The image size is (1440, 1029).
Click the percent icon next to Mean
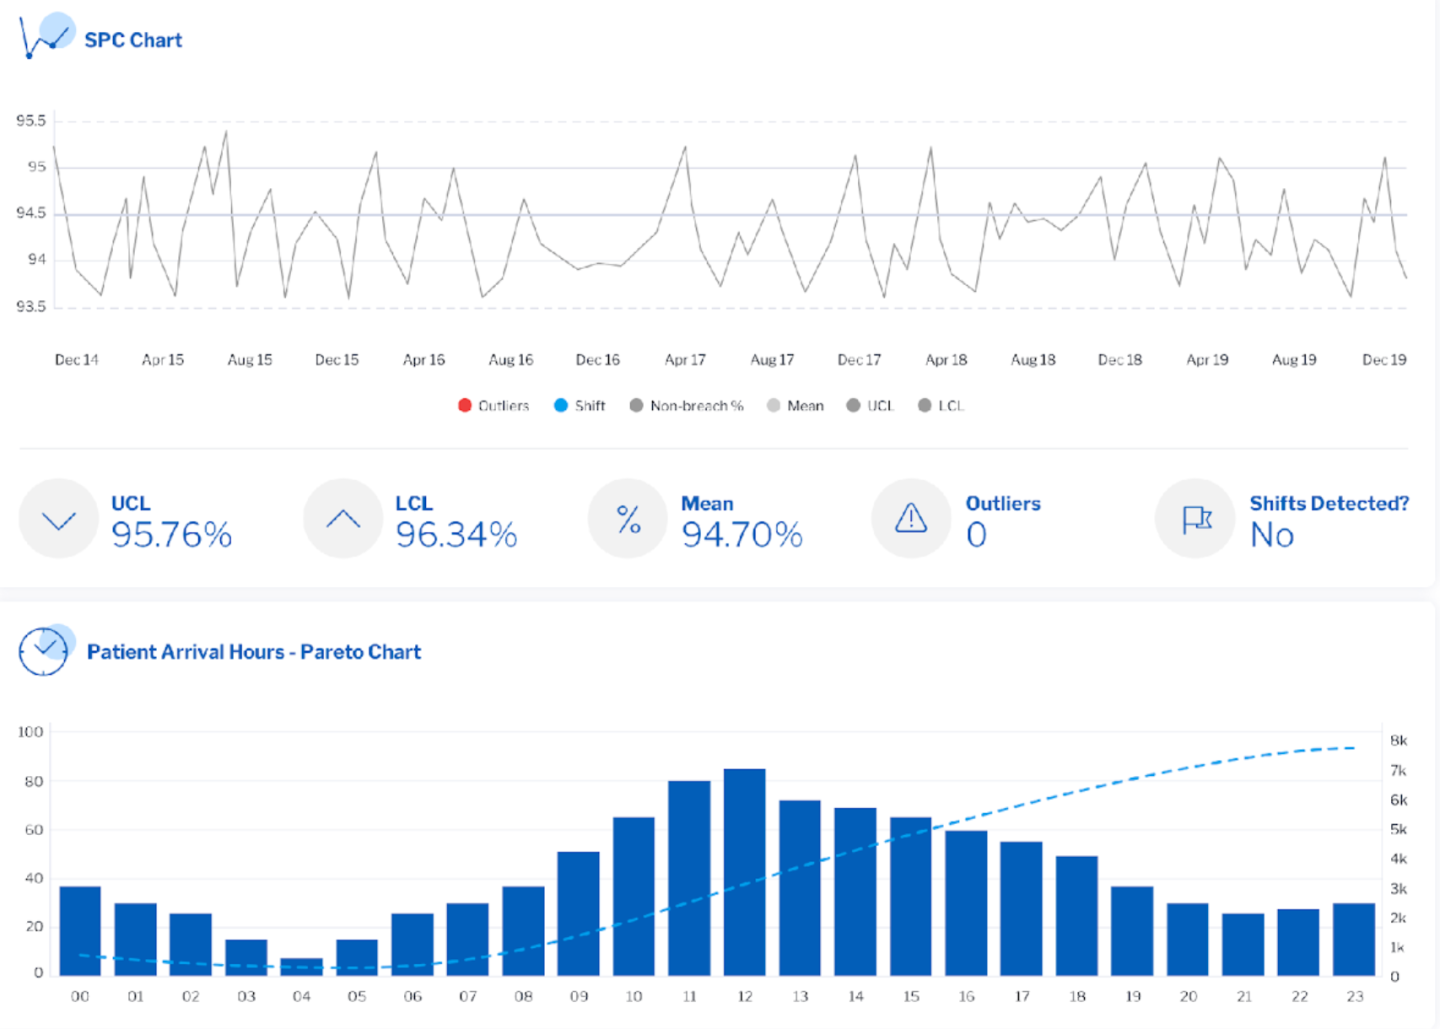click(628, 519)
